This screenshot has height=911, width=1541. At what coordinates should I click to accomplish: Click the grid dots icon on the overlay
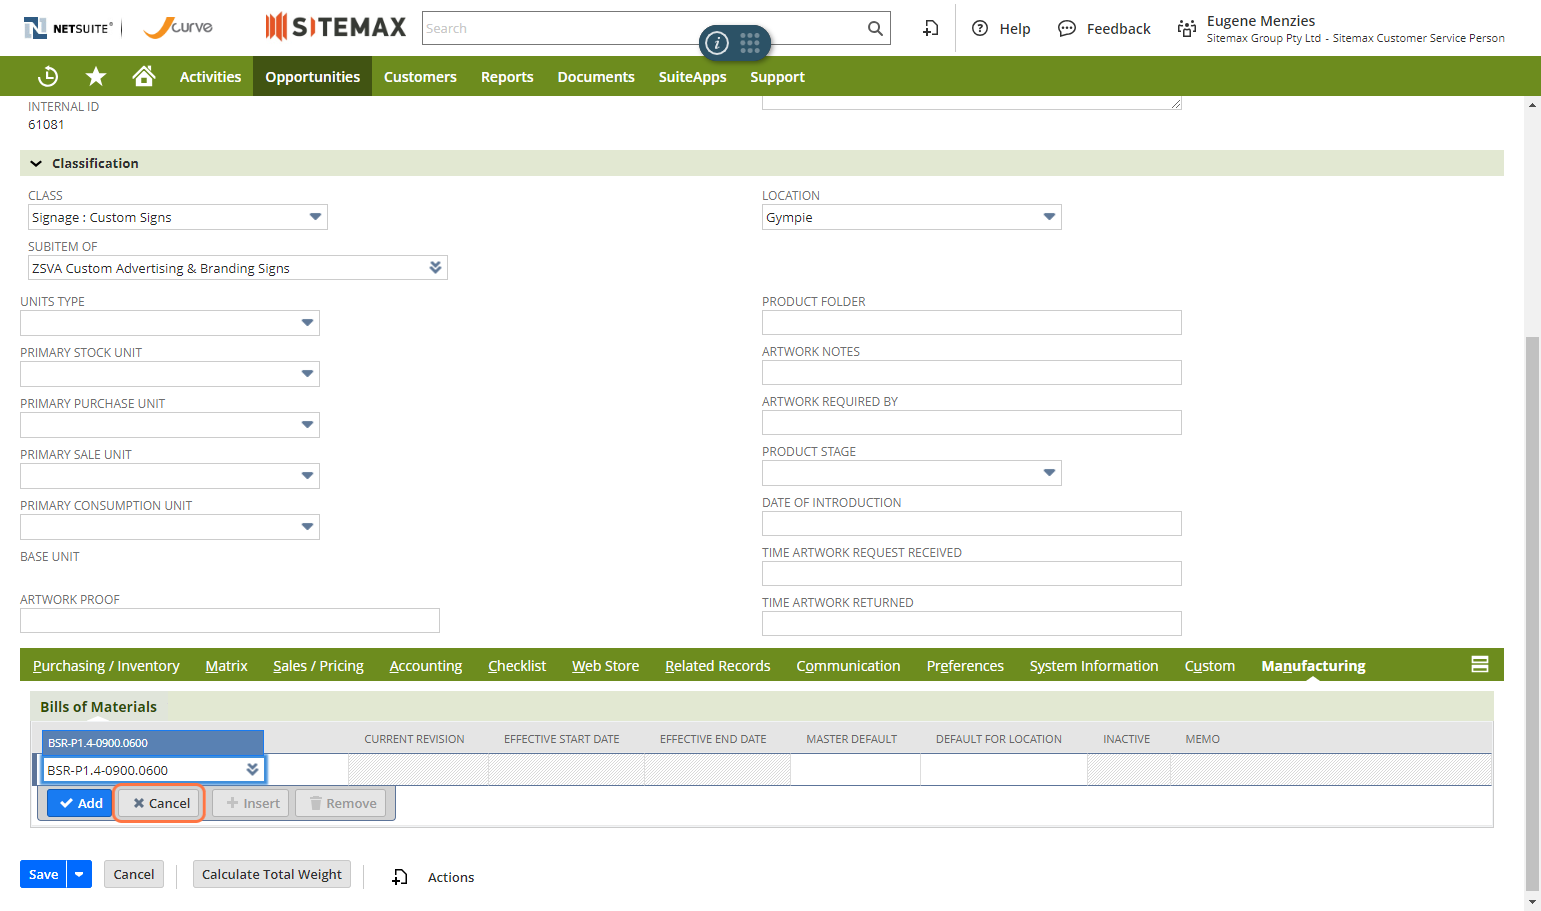tap(750, 42)
